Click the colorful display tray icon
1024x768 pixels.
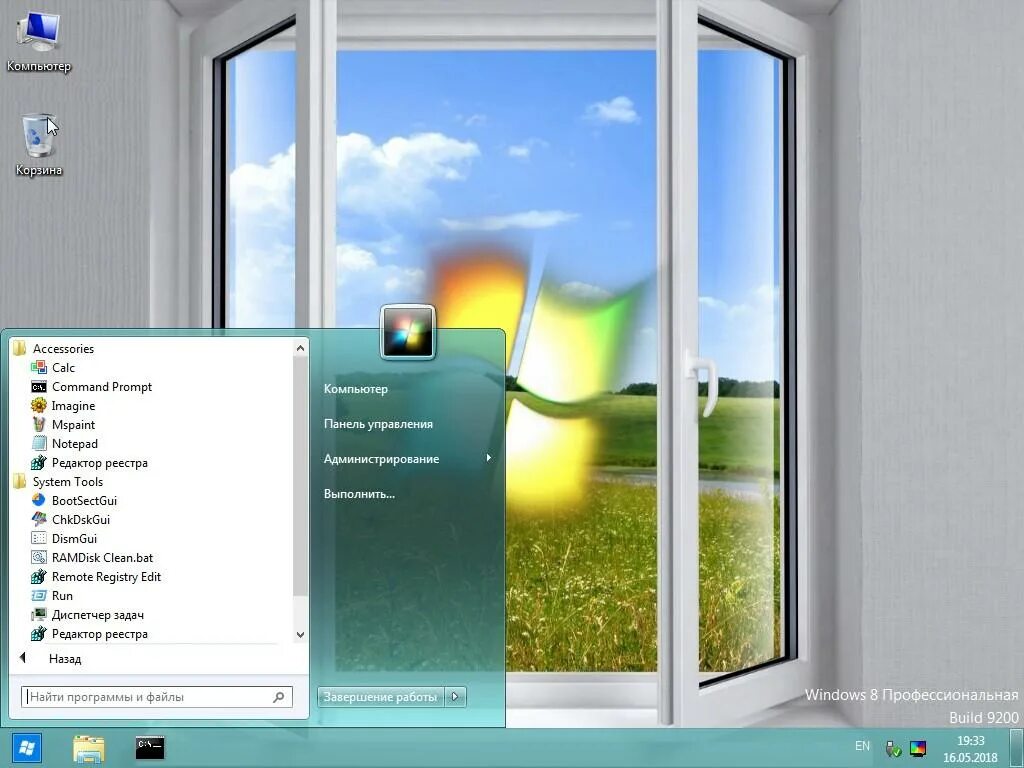click(918, 748)
